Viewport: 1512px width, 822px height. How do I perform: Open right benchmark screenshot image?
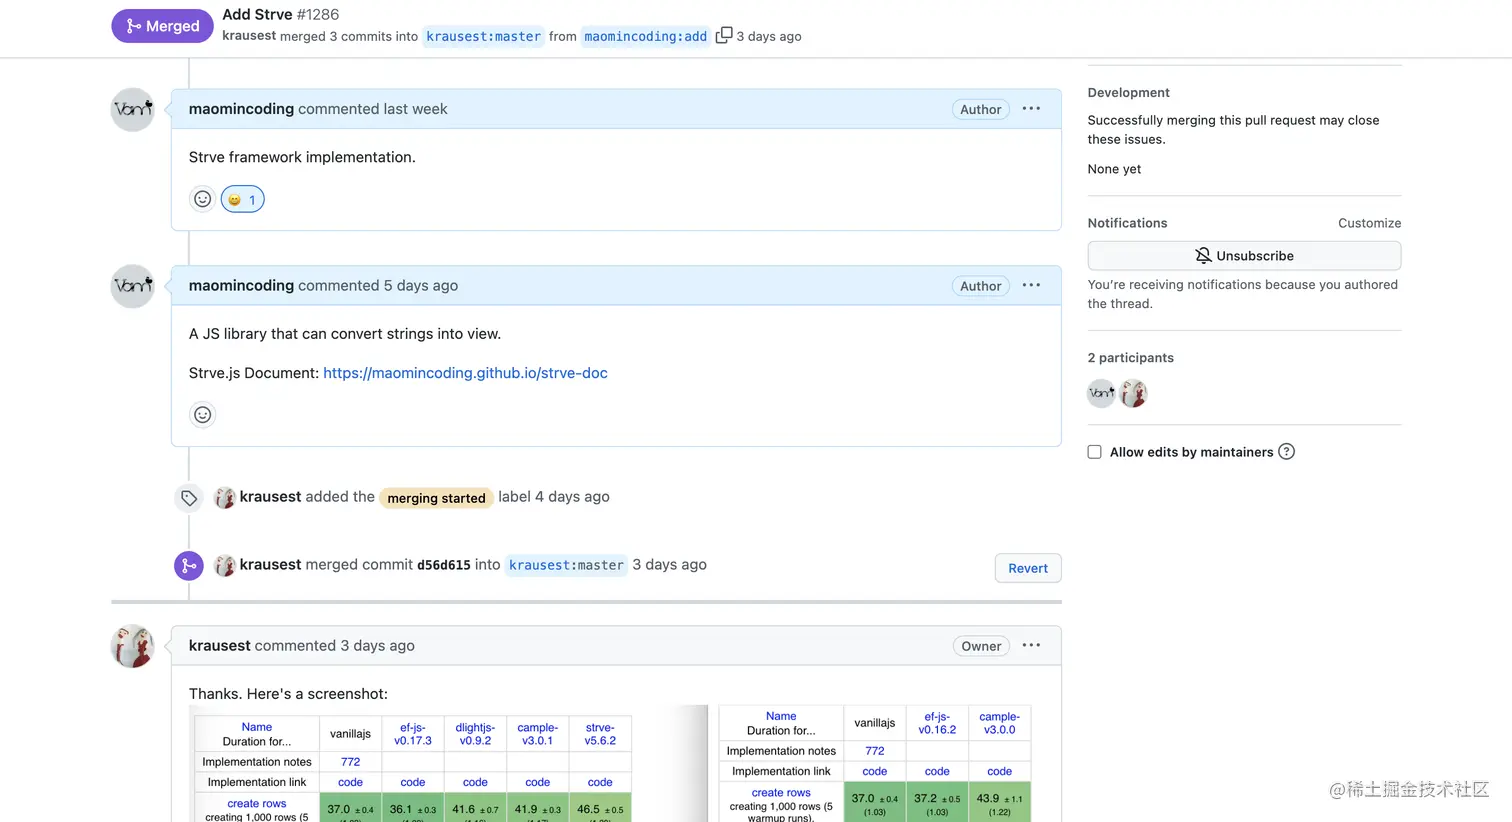(x=874, y=763)
